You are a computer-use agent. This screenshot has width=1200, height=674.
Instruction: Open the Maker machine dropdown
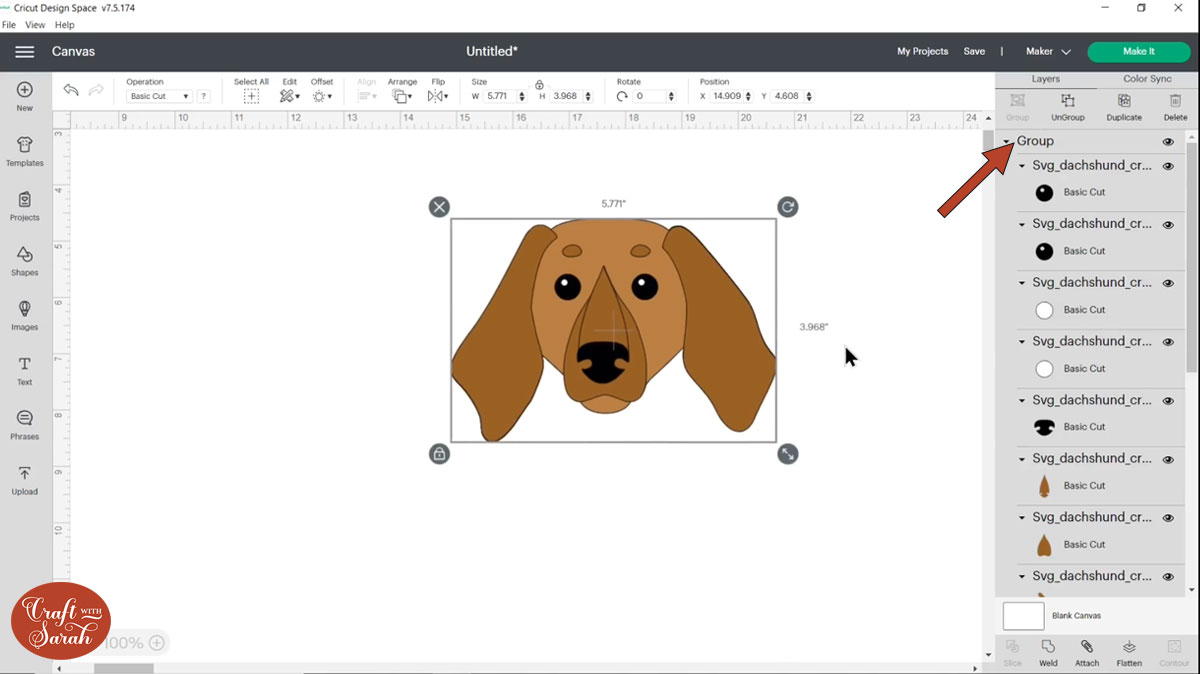pos(1047,52)
